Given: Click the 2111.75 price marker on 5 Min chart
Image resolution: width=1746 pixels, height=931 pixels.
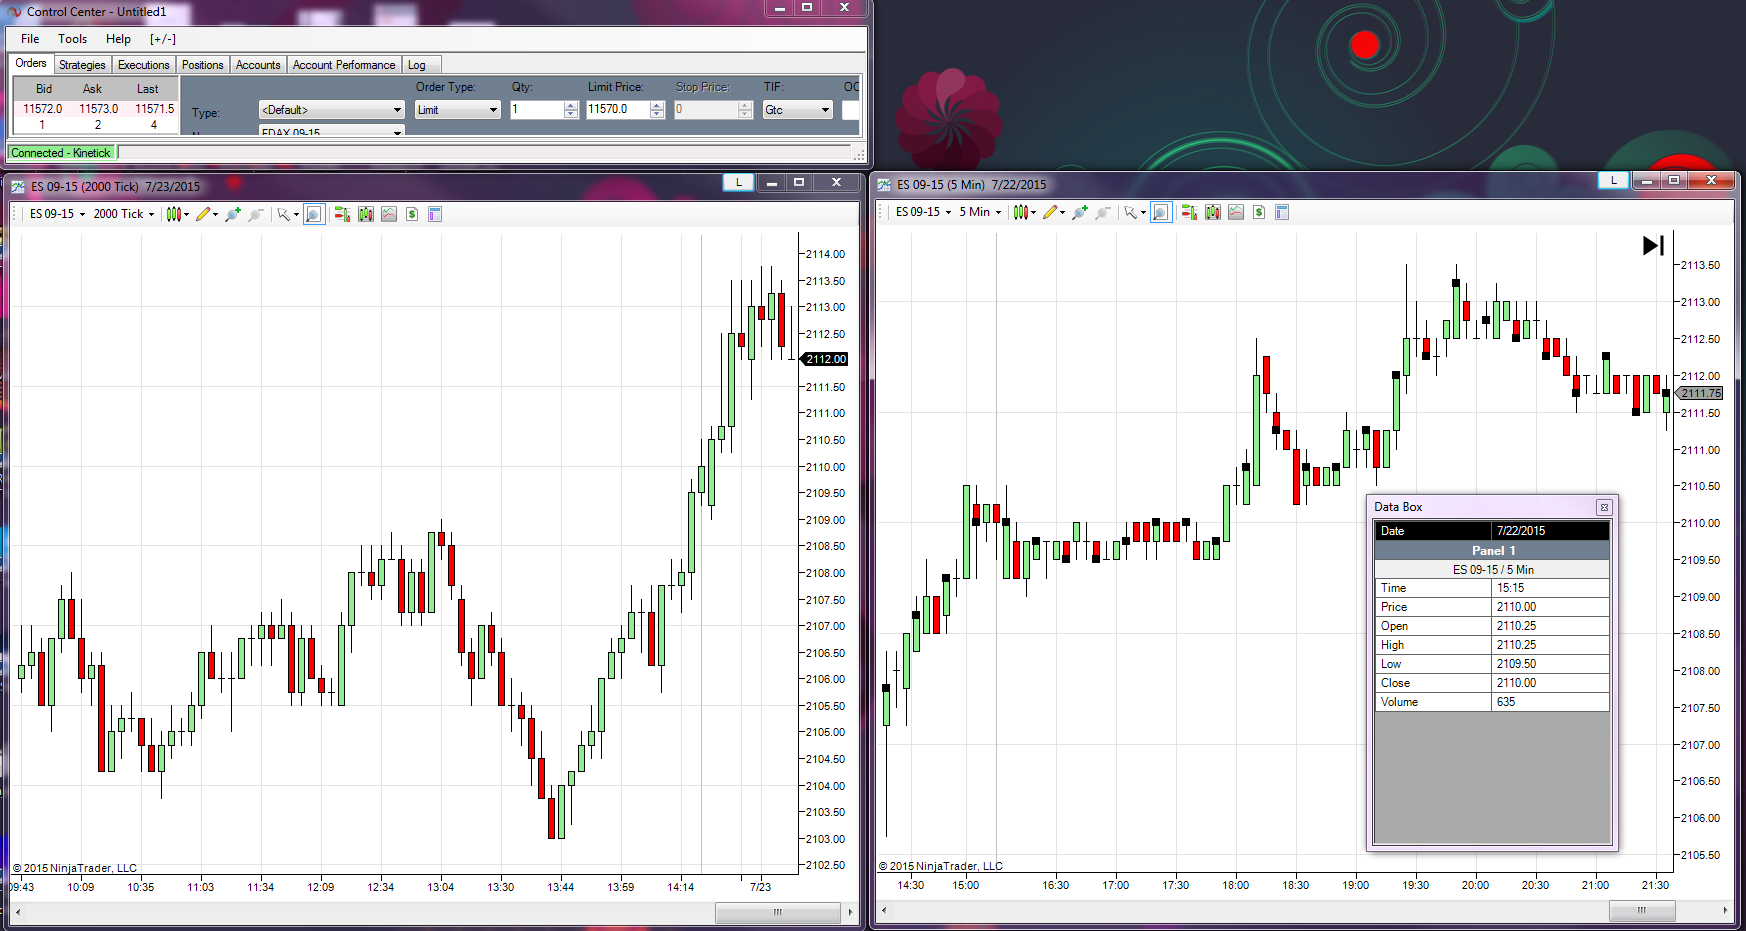Looking at the screenshot, I should coord(1700,393).
